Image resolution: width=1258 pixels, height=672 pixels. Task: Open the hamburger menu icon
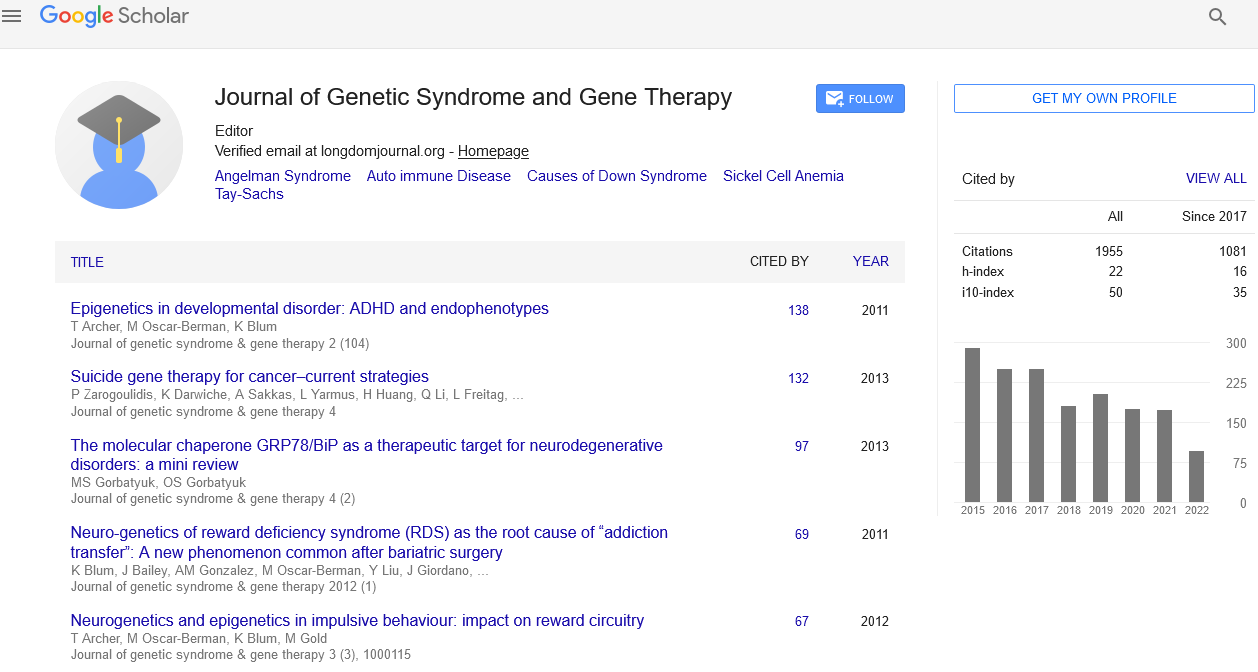[x=12, y=16]
